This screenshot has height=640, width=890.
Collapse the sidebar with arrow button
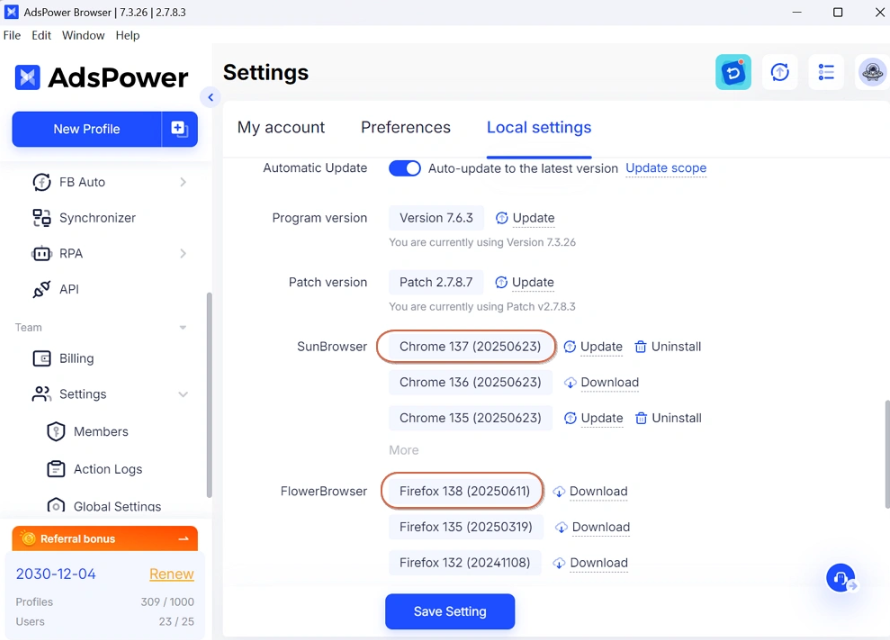point(210,98)
